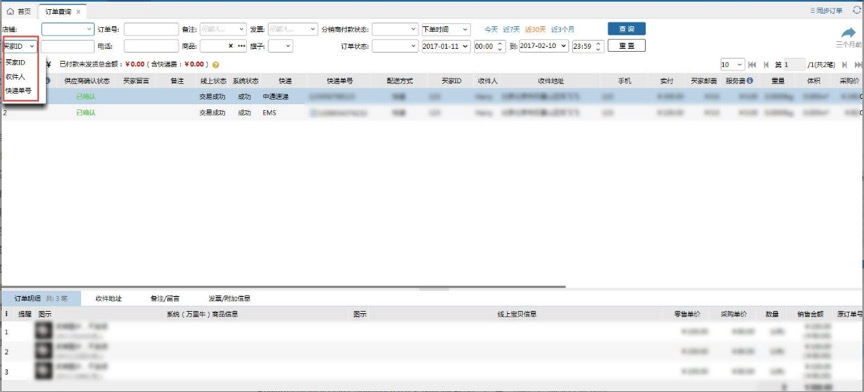Open the 旗子 flag dropdown

tap(280, 46)
